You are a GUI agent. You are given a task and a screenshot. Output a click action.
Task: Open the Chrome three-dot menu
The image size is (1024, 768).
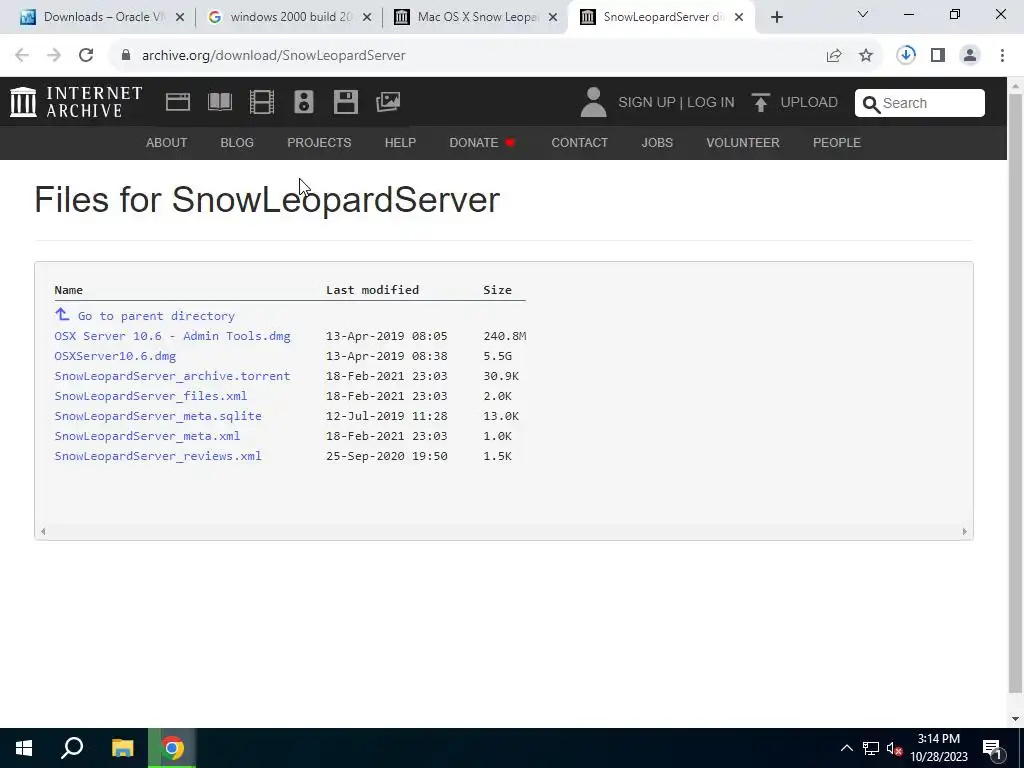click(1002, 56)
